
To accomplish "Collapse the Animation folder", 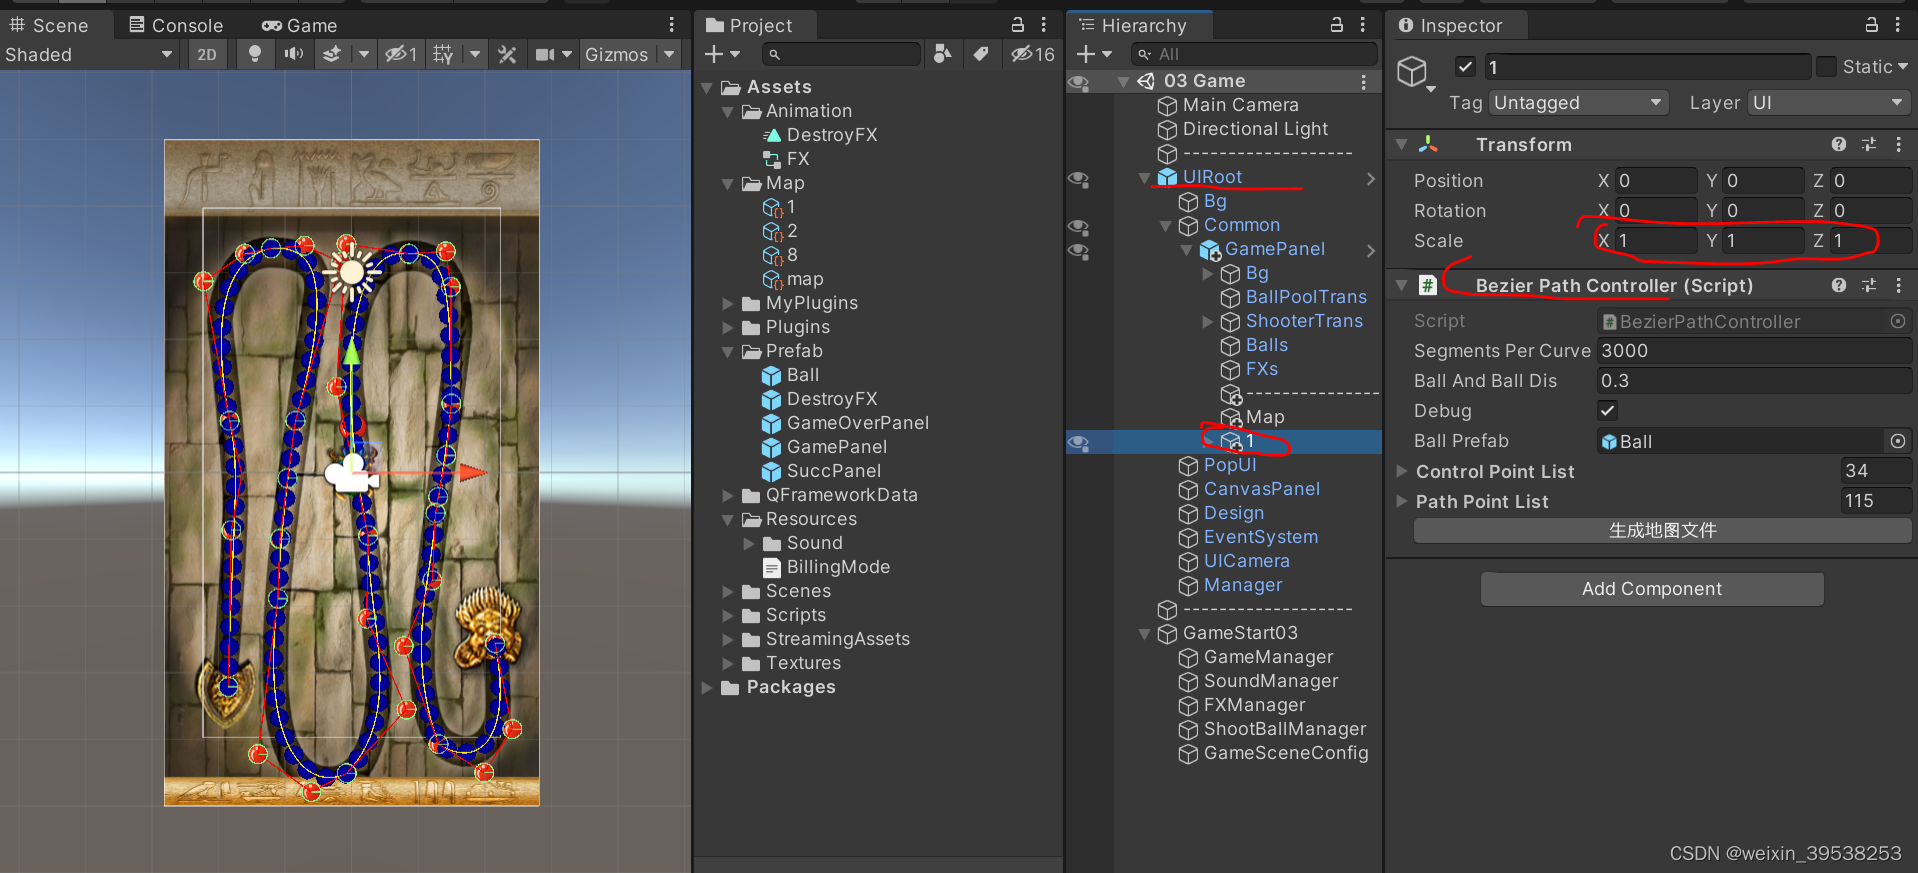I will tap(728, 112).
